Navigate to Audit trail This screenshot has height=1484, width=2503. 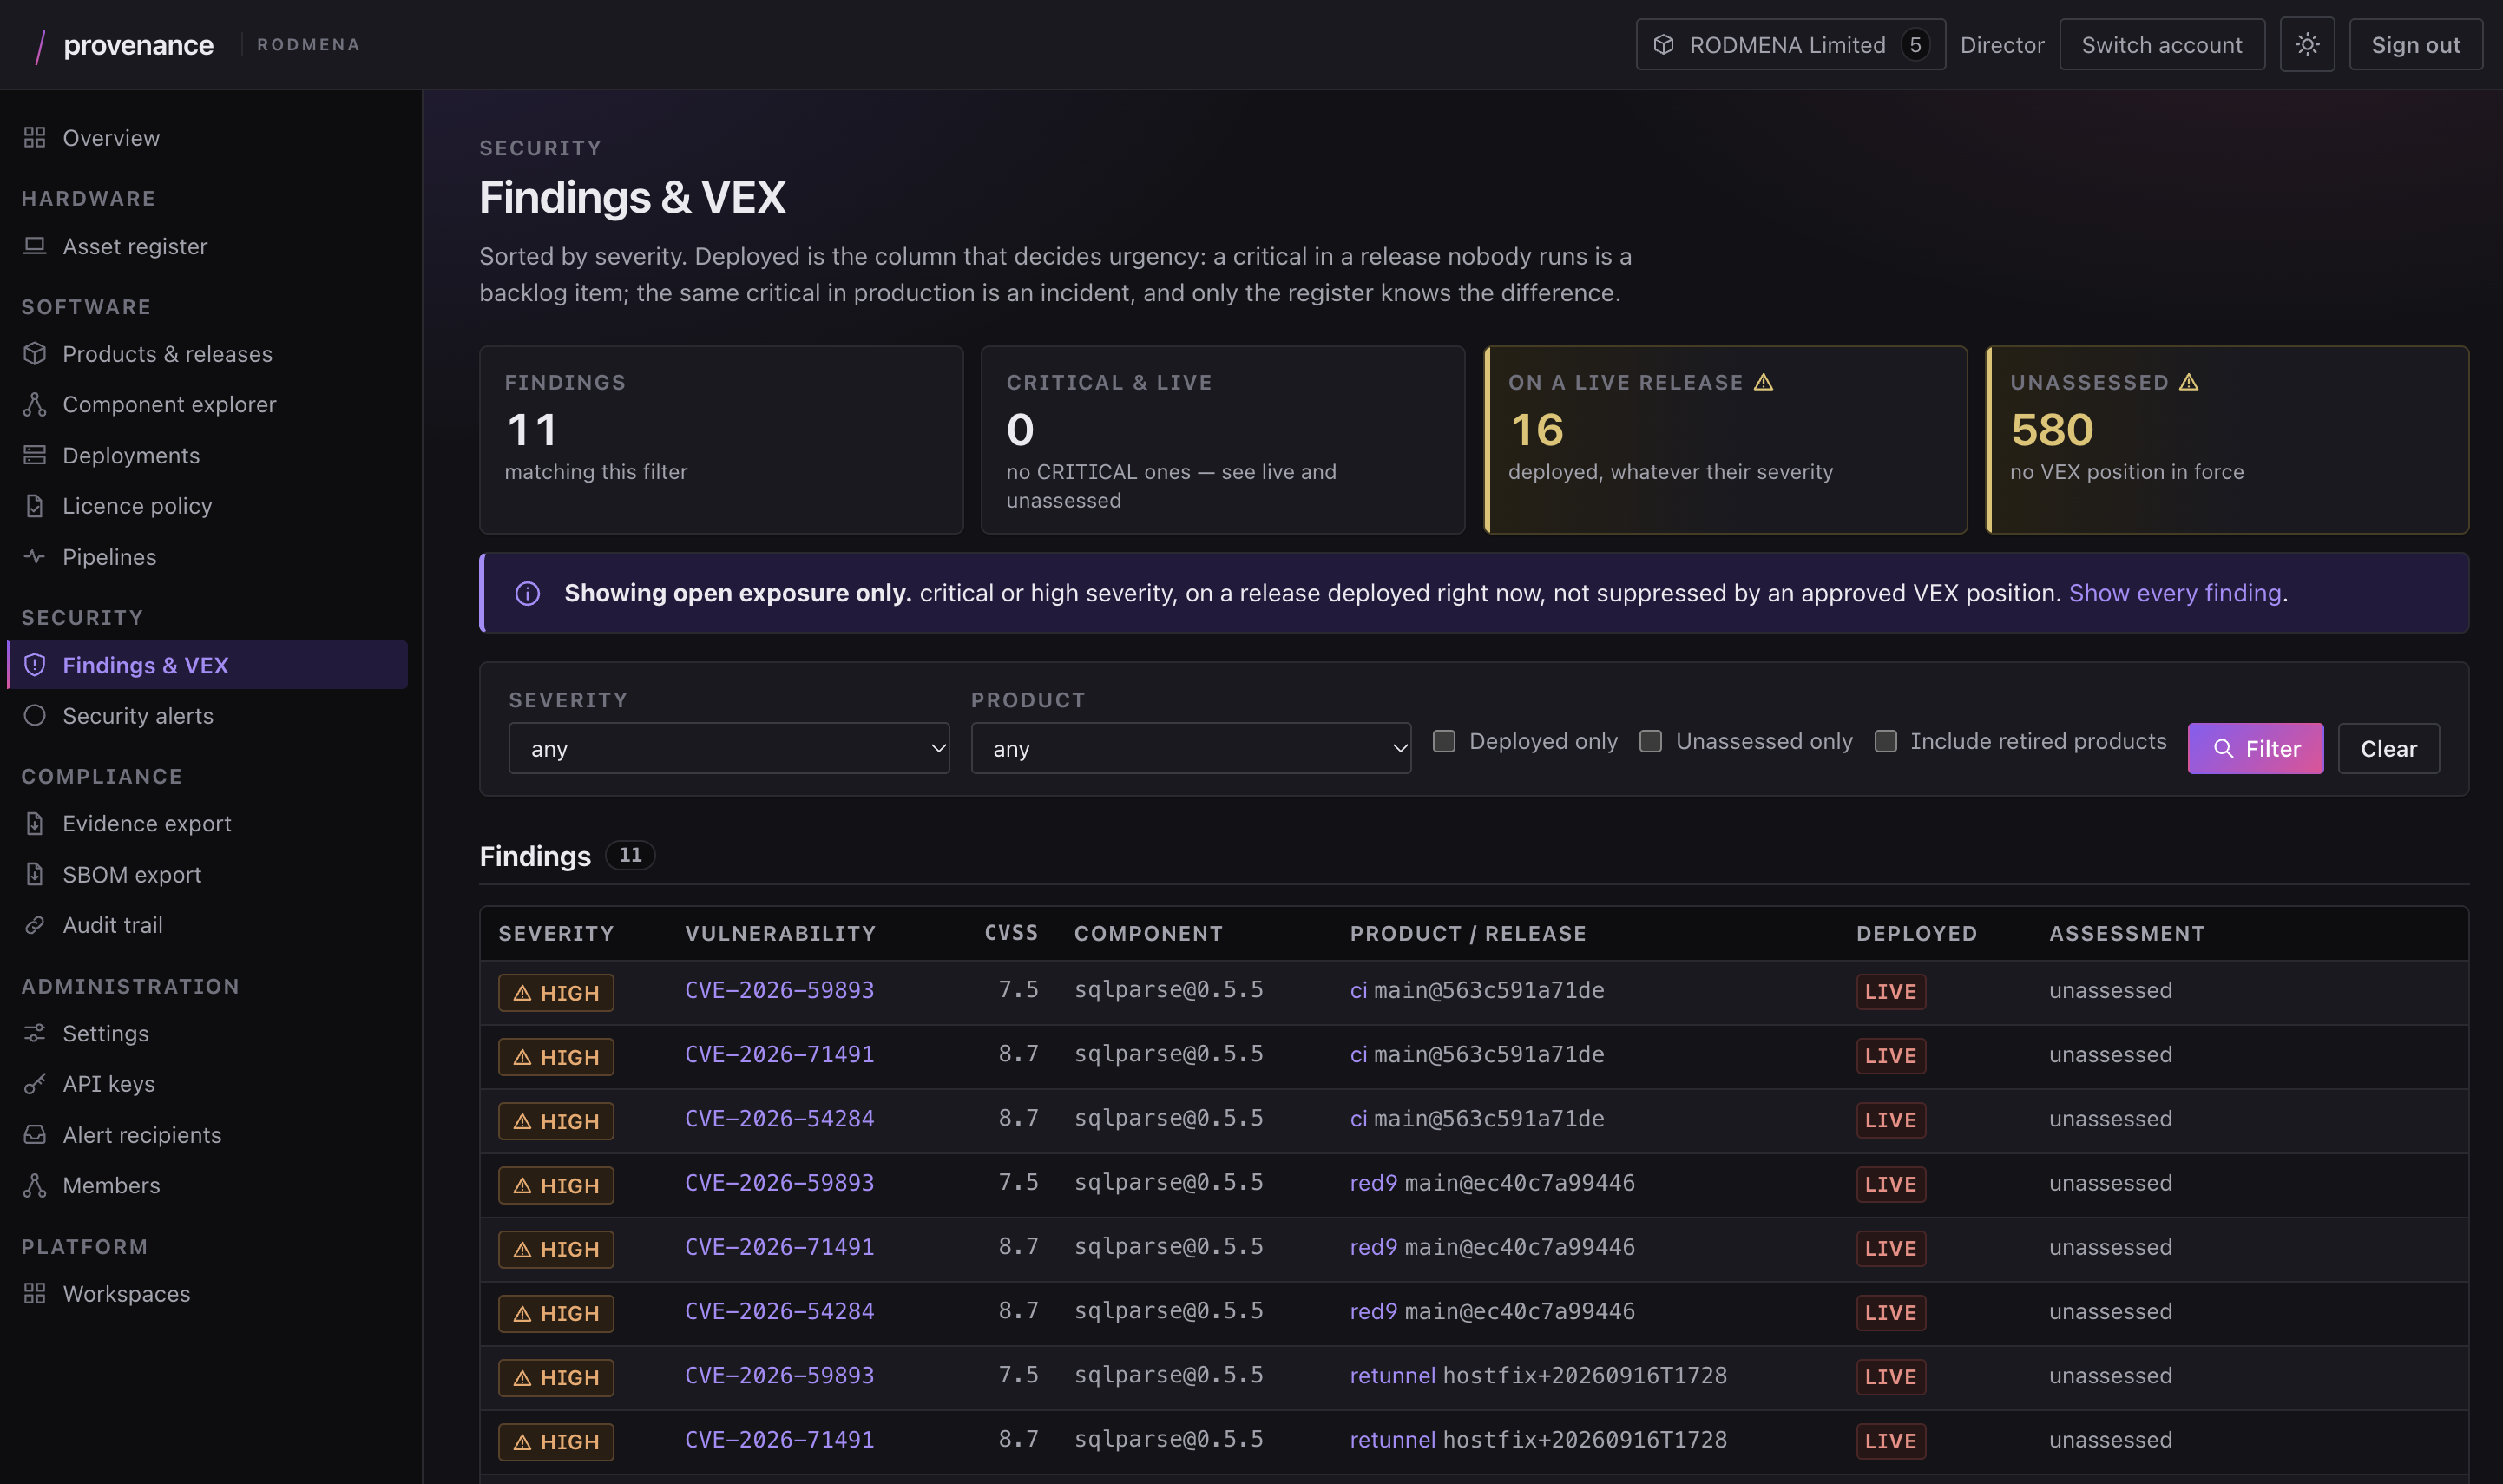(207, 925)
